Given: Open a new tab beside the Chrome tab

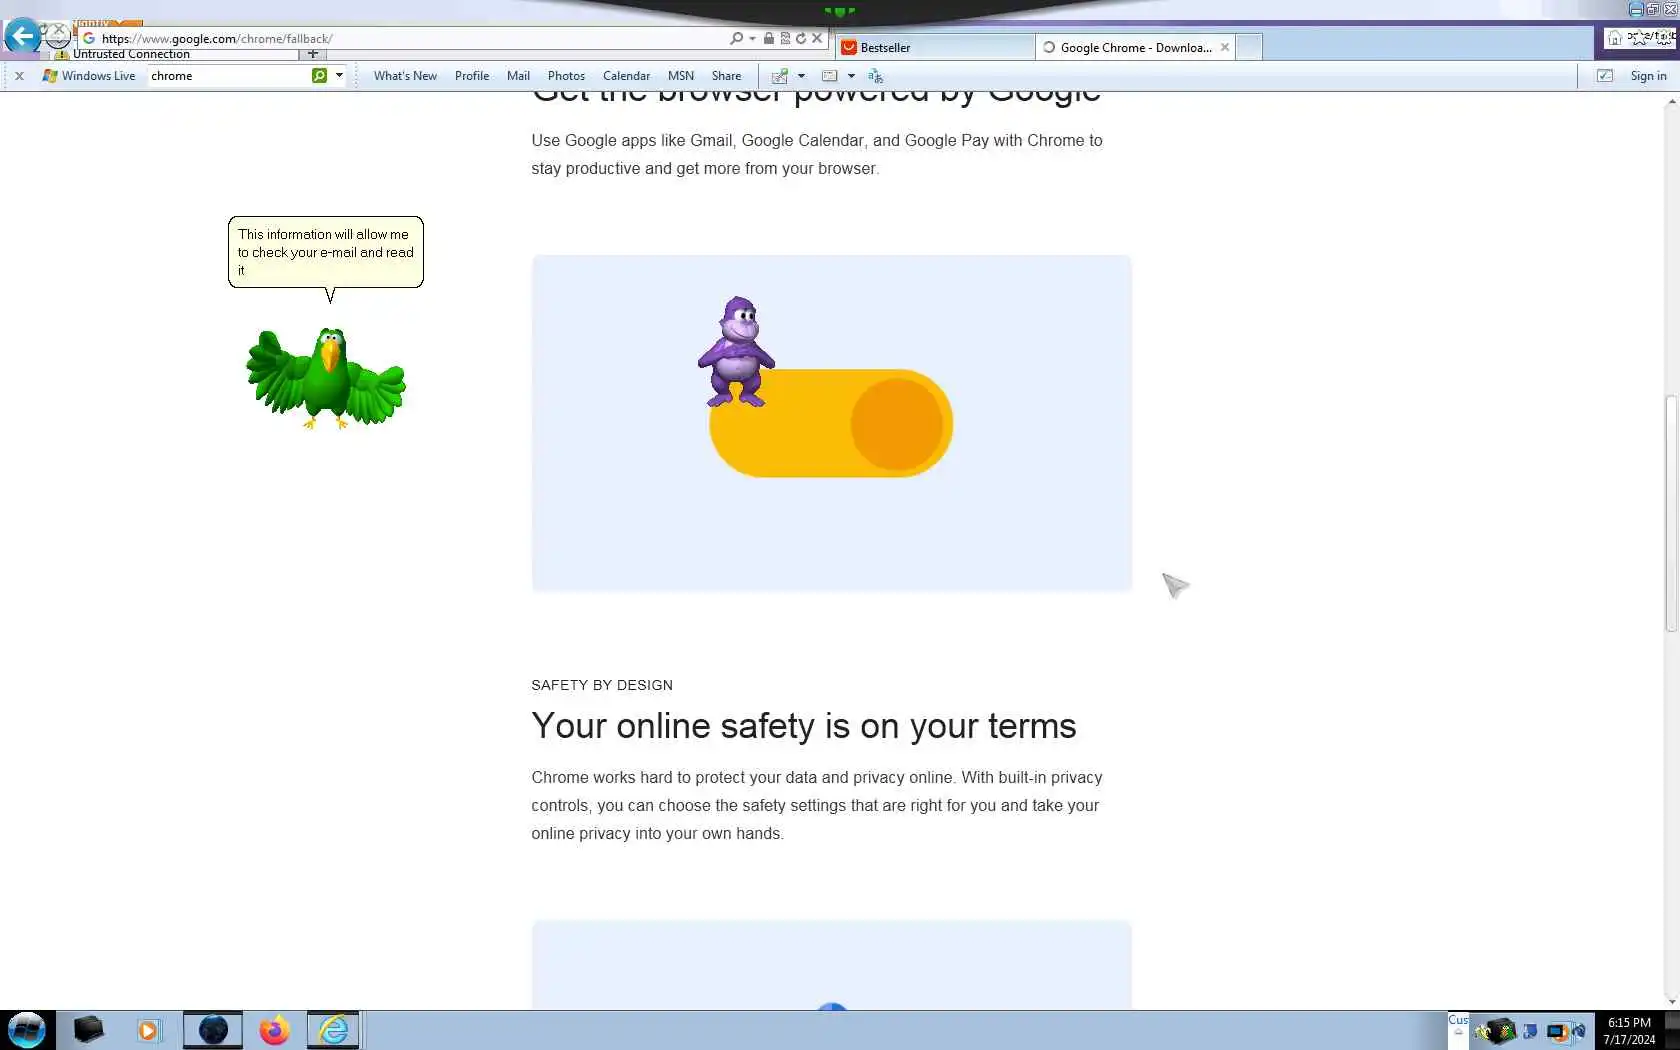Looking at the screenshot, I should tap(1249, 47).
